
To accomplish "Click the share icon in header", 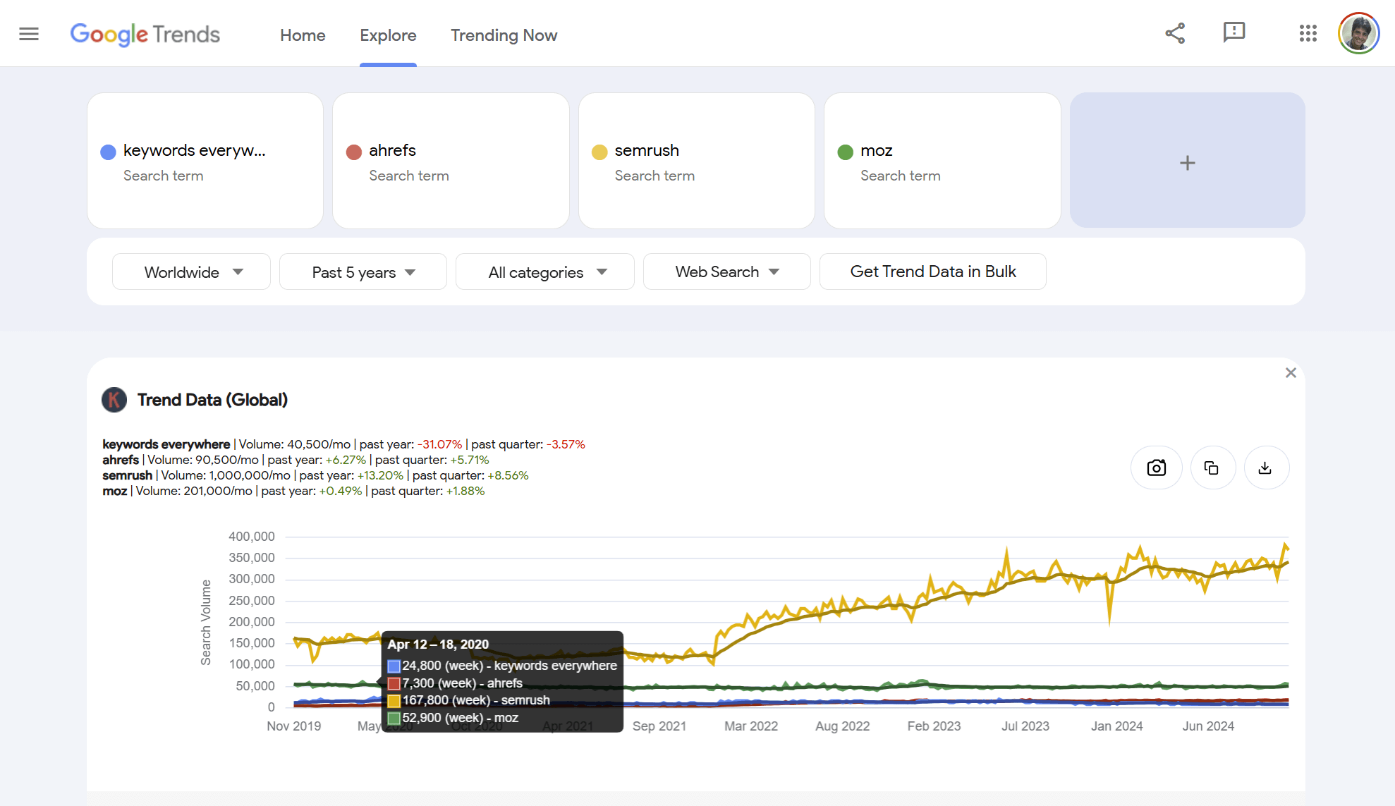I will click(x=1175, y=34).
